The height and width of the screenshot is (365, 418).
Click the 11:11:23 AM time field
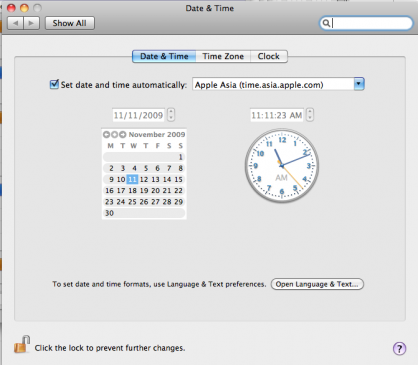pos(277,115)
